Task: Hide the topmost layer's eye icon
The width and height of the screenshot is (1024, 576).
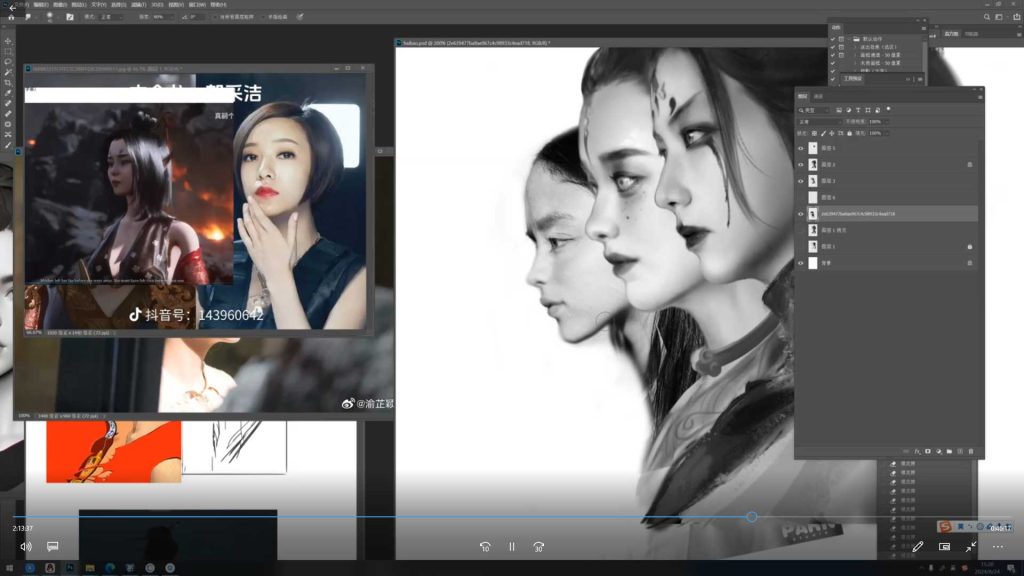Action: [801, 148]
